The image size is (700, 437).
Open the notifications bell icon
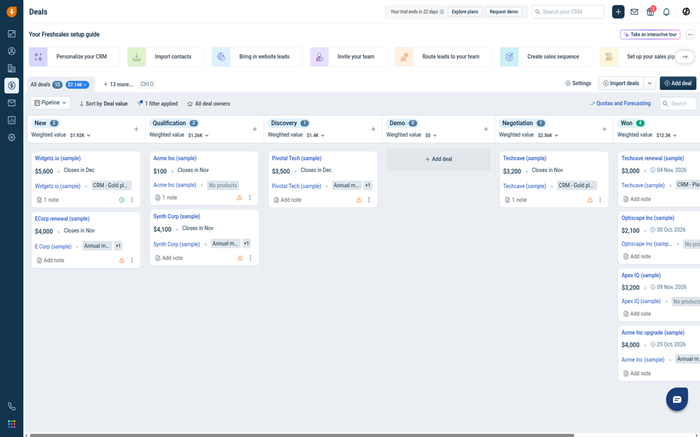click(x=667, y=12)
